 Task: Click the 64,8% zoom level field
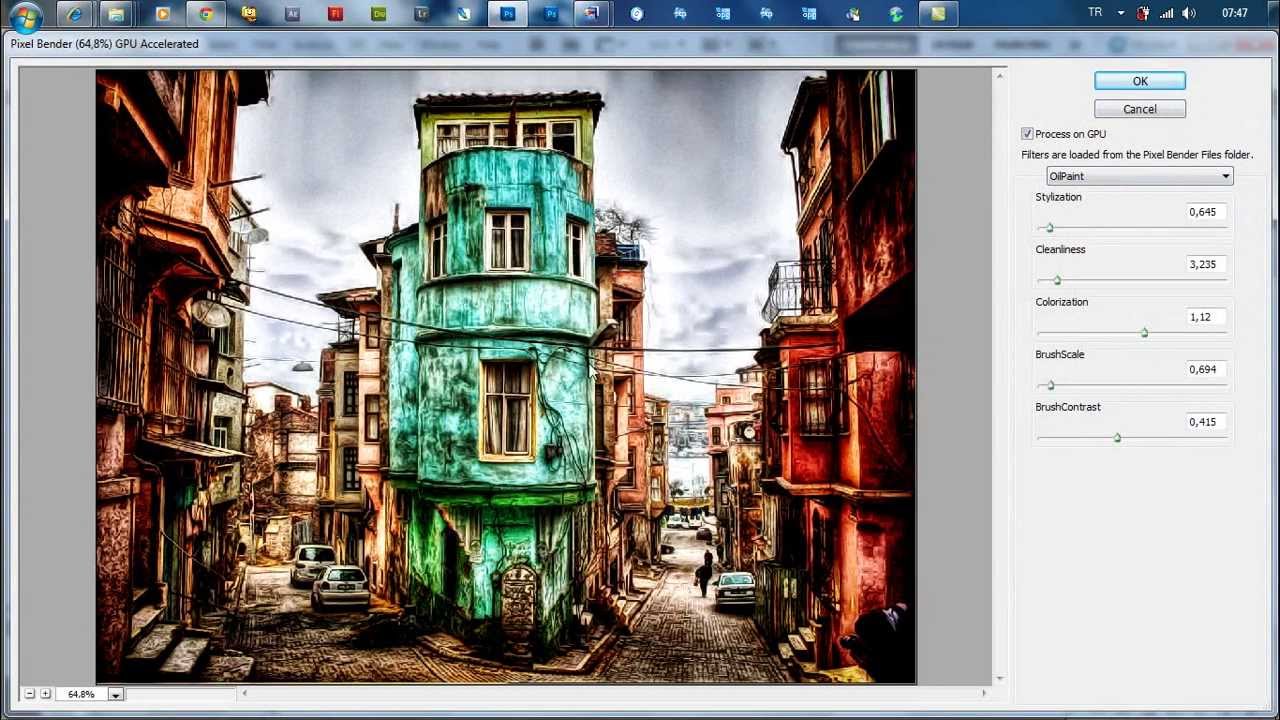tap(81, 694)
